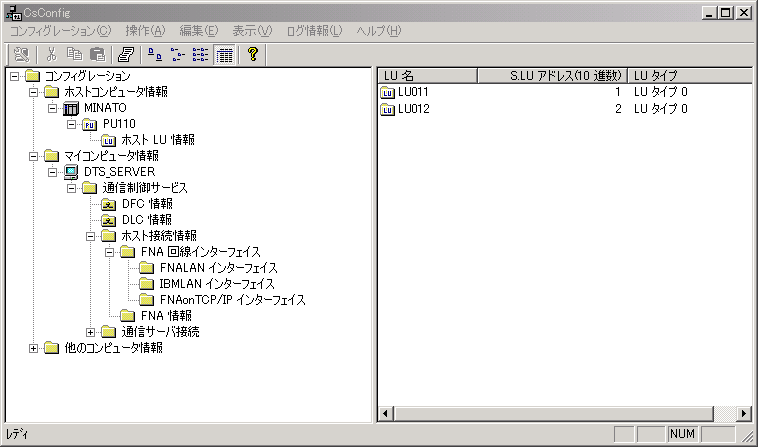Sort by the LU タイプ column header
The width and height of the screenshot is (758, 447).
[690, 76]
